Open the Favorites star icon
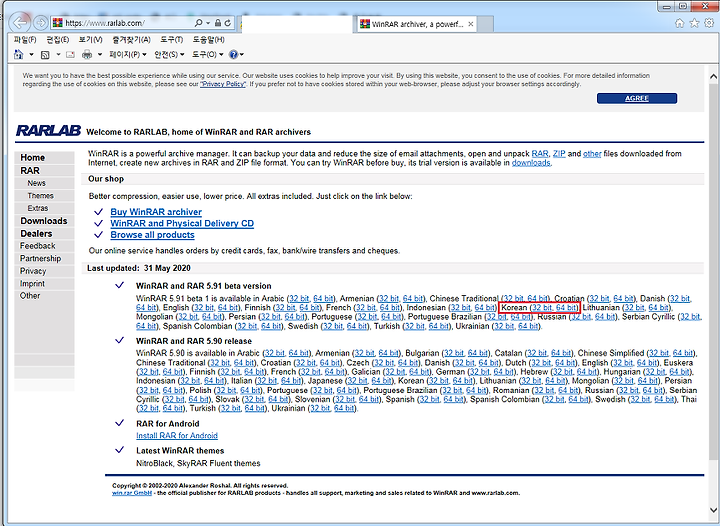 695,23
